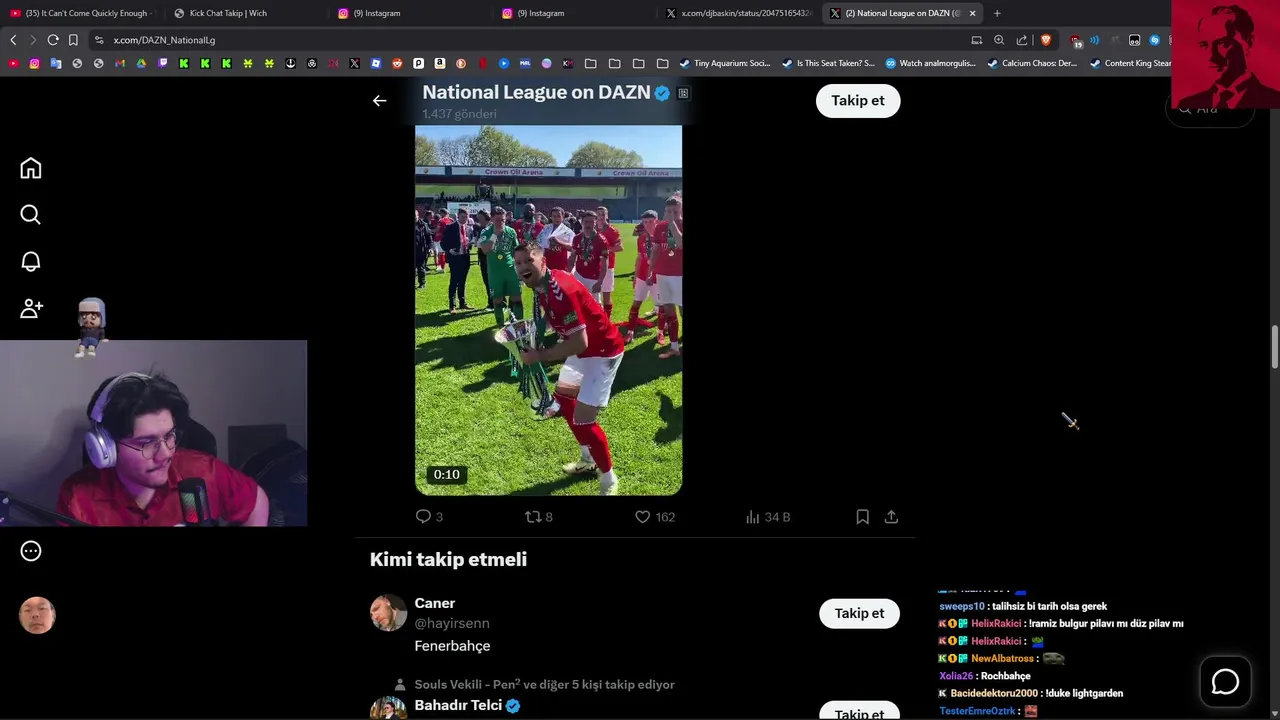
Task: Open the Gmail bookmark icon
Action: point(120,63)
